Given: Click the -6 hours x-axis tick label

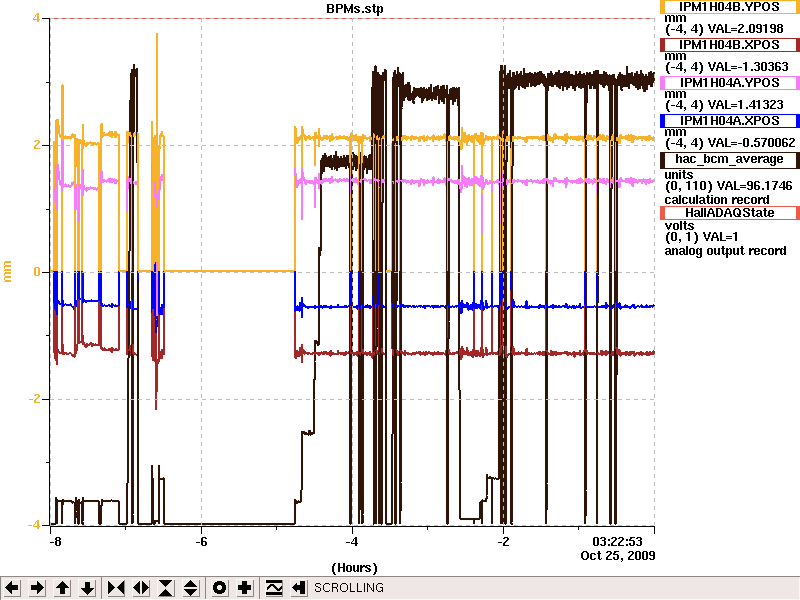Looking at the screenshot, I should tap(201, 541).
